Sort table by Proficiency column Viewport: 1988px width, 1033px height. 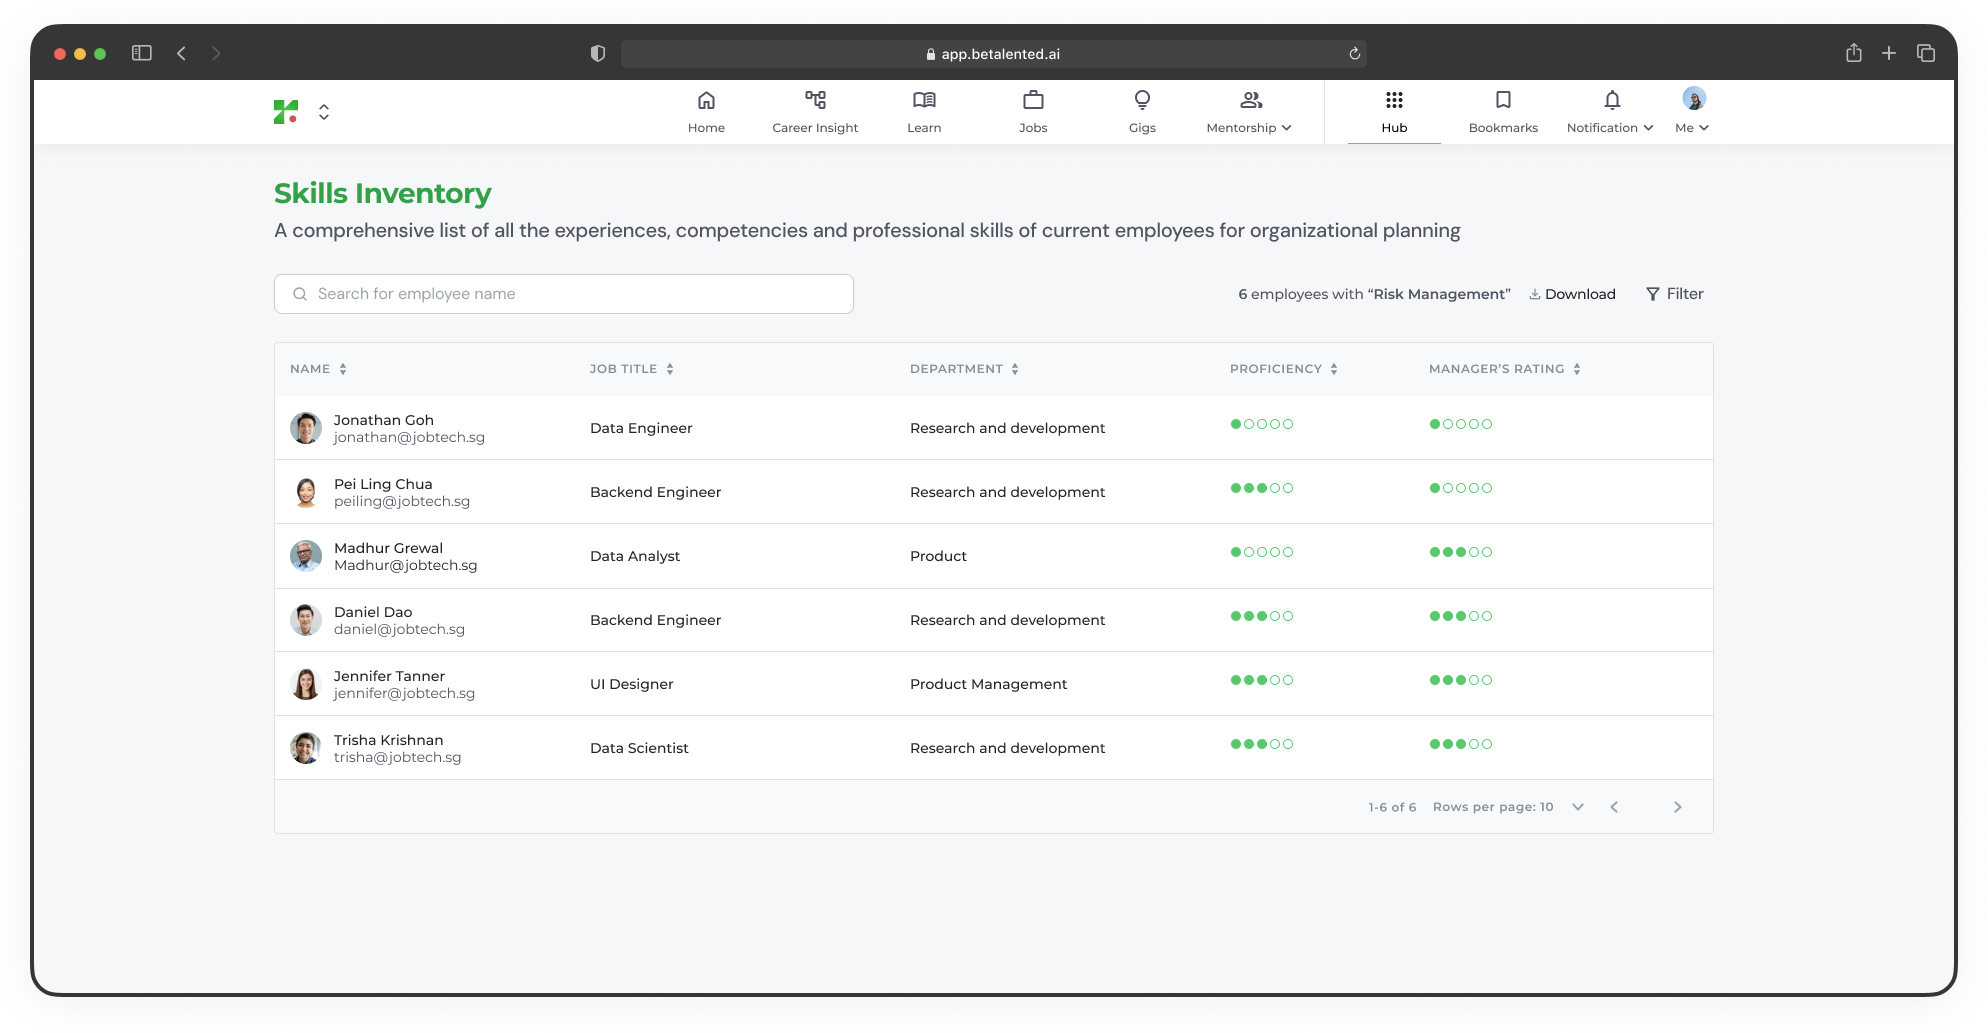(x=1284, y=369)
